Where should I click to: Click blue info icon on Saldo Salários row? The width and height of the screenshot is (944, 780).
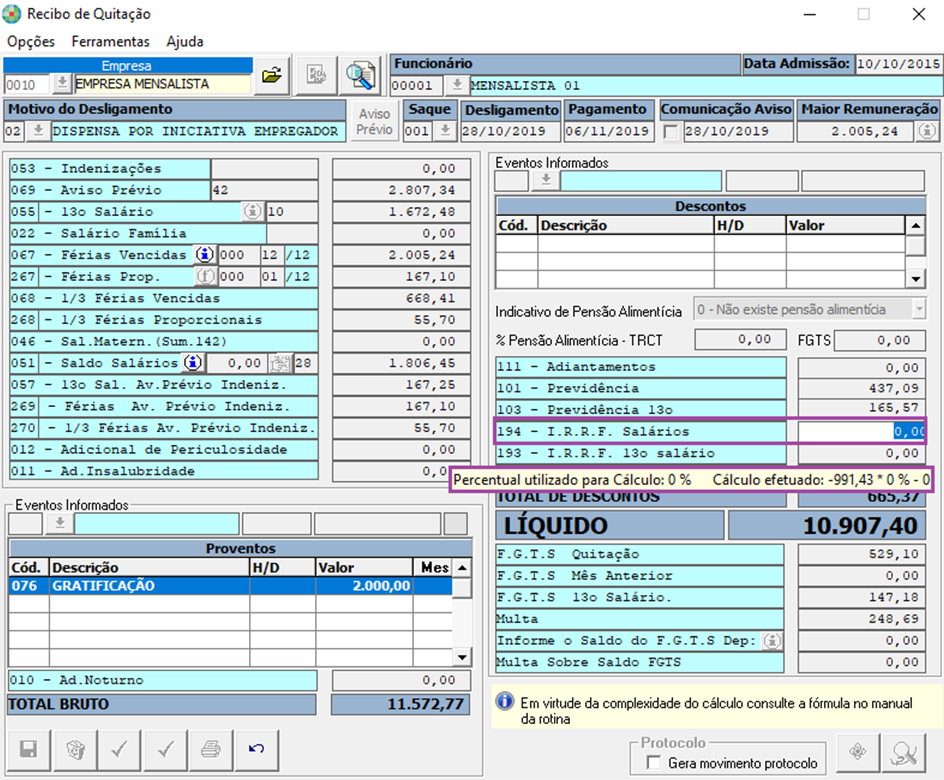click(193, 363)
